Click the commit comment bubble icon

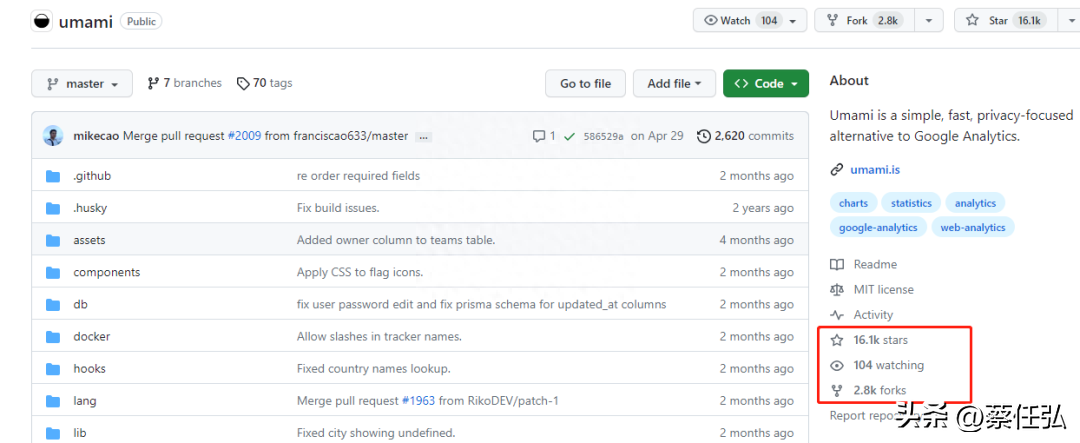539,136
